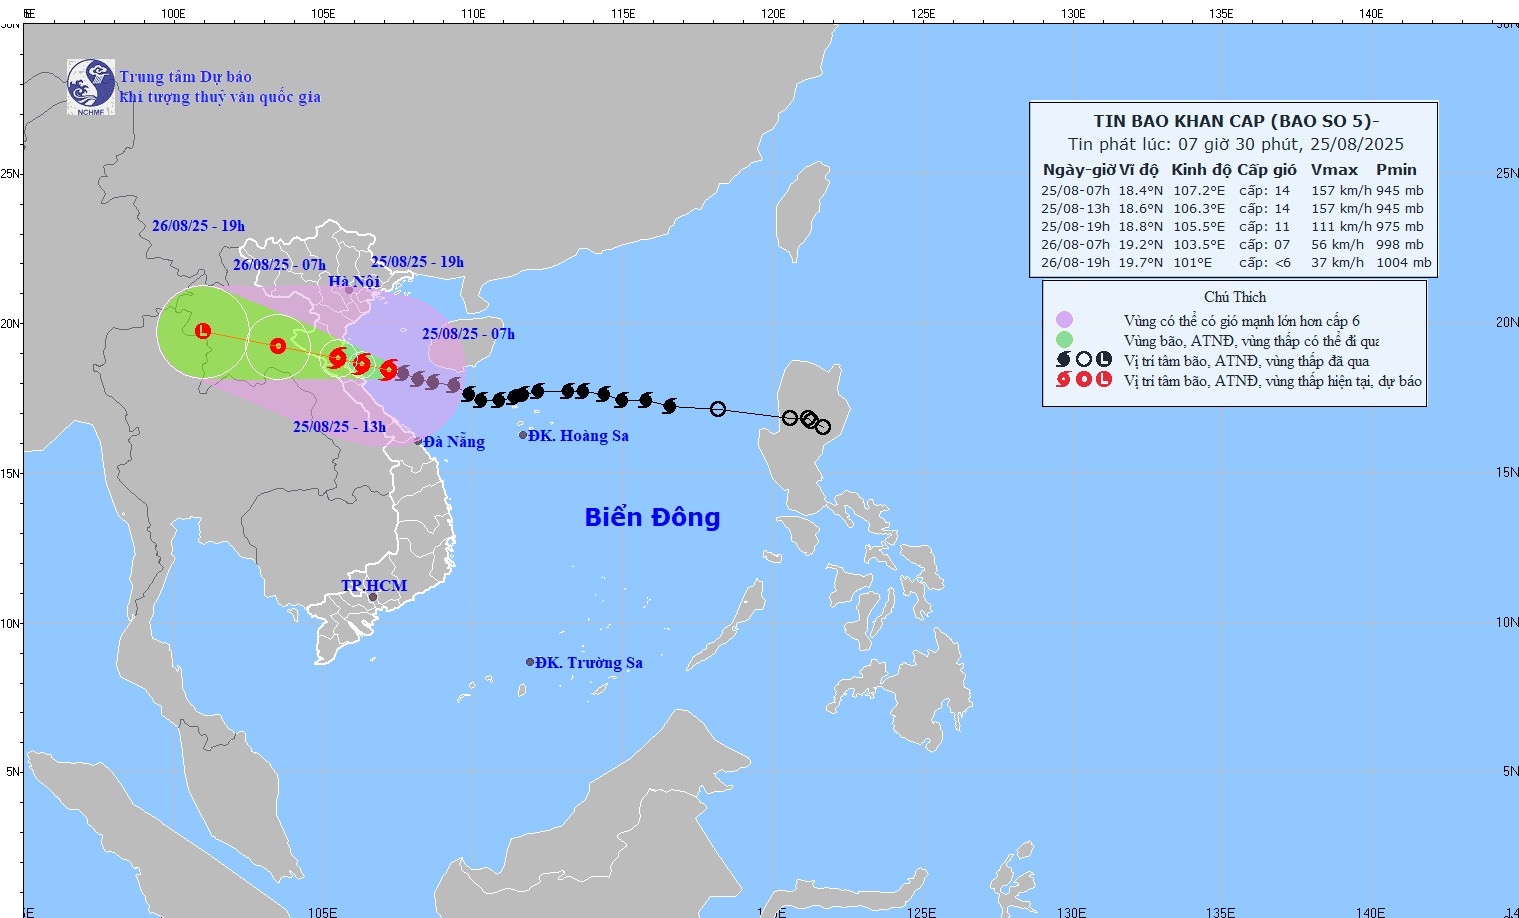Click the red L low-pressure forecast marker
Image resolution: width=1519 pixels, height=918 pixels.
pyautogui.click(x=203, y=330)
